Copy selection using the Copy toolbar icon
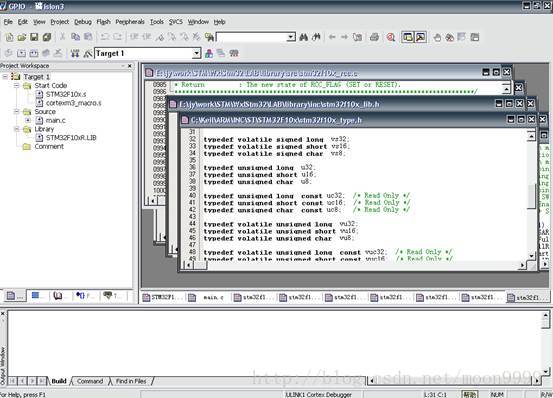 75,37
